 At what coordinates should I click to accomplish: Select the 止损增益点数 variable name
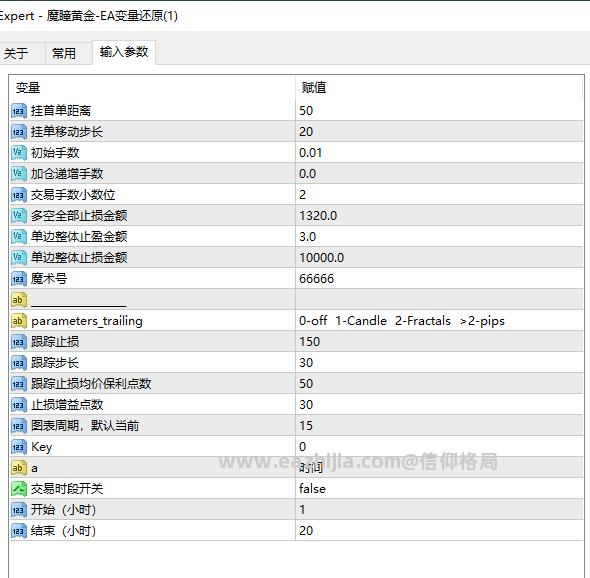(x=67, y=405)
